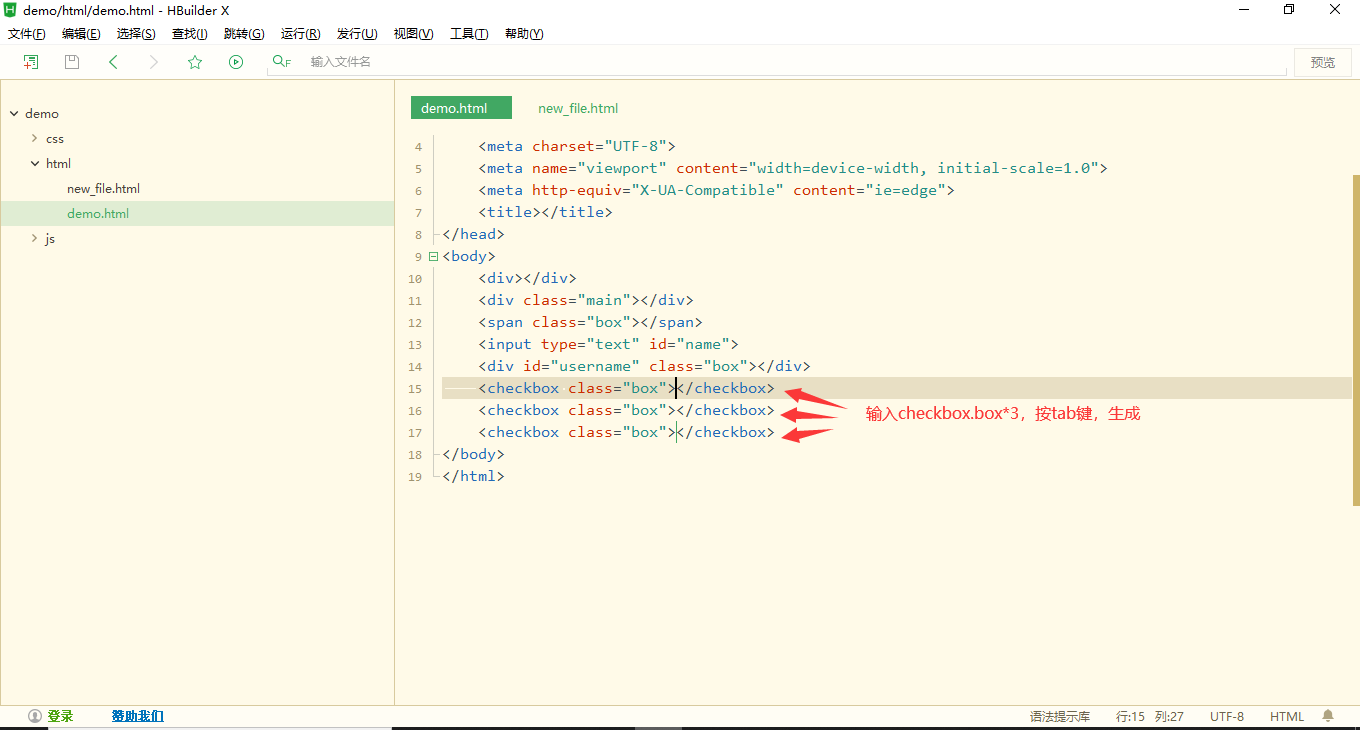Click line number 15 in the gutter
Viewport: 1360px width, 730px height.
tap(415, 389)
